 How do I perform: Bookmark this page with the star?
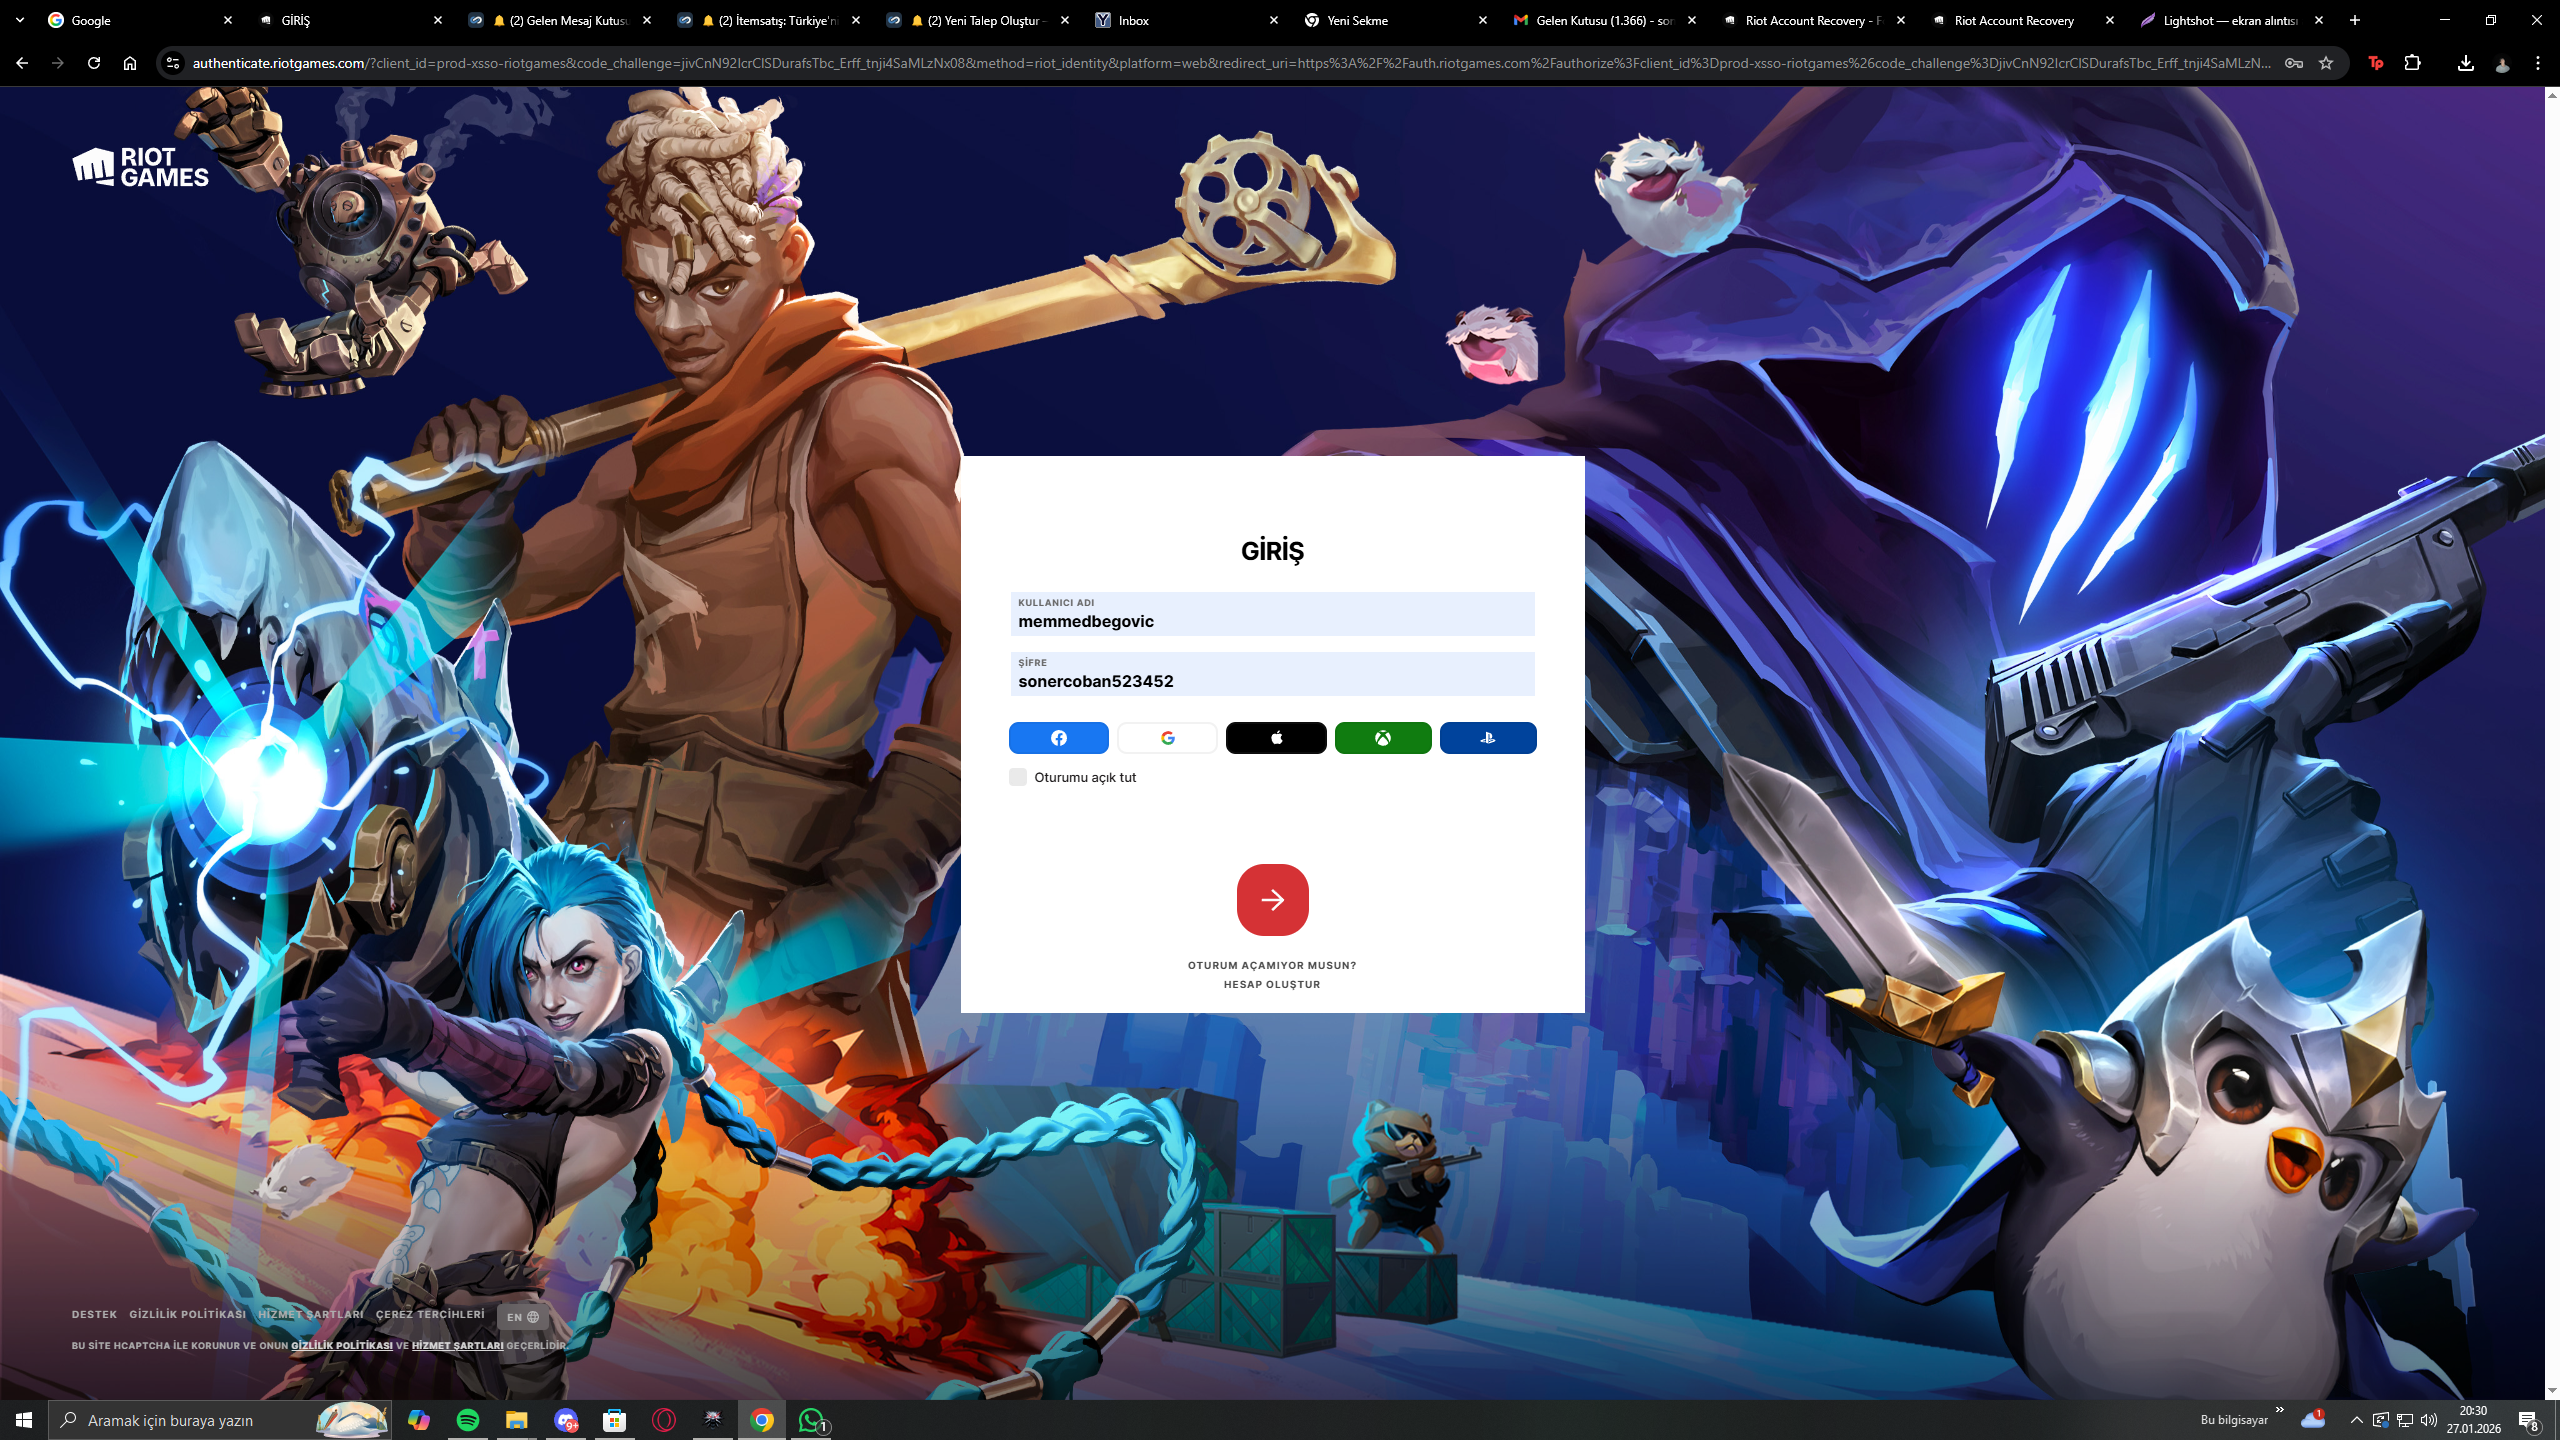pos(2326,63)
